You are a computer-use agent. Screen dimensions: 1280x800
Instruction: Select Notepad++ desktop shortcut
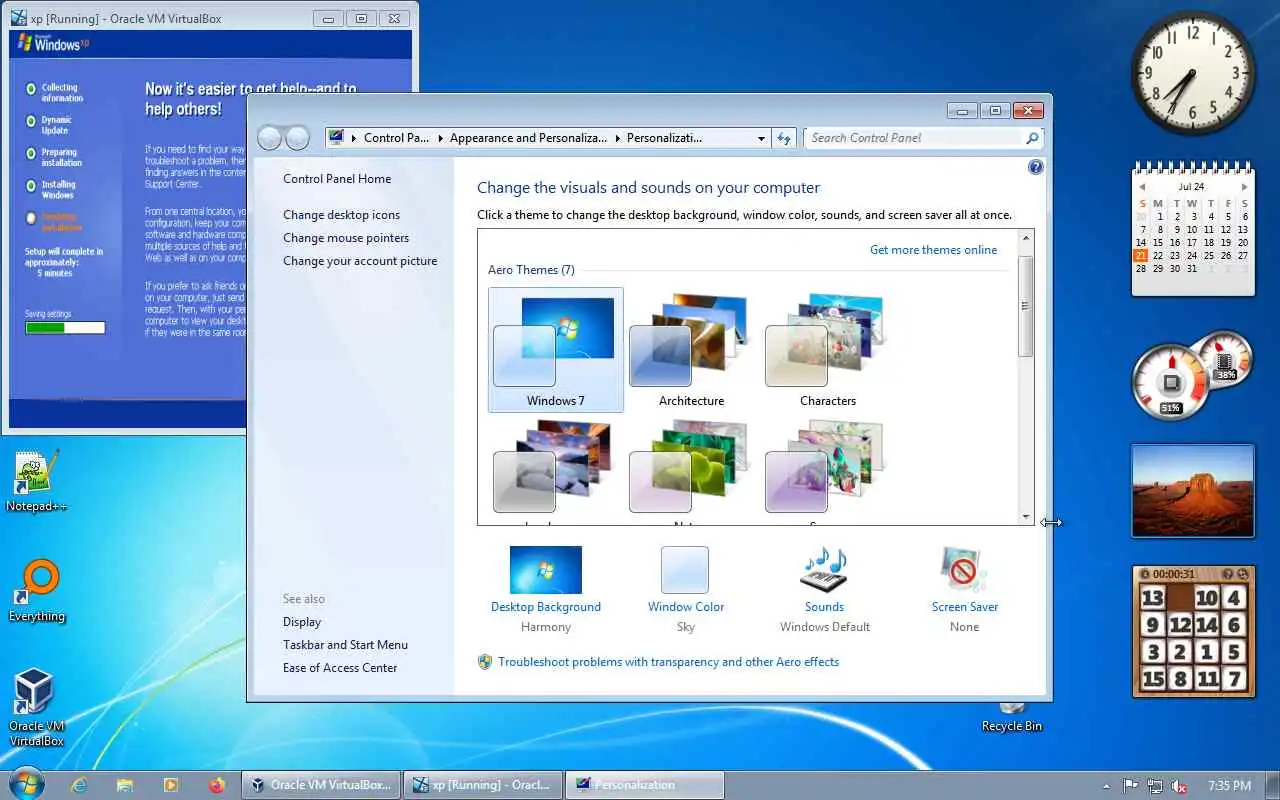[36, 481]
